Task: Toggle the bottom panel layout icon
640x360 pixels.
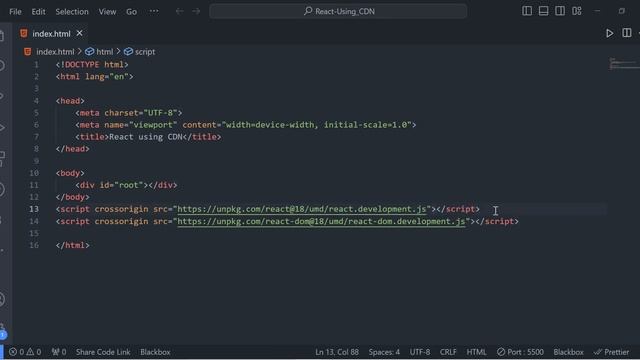Action: click(x=543, y=11)
